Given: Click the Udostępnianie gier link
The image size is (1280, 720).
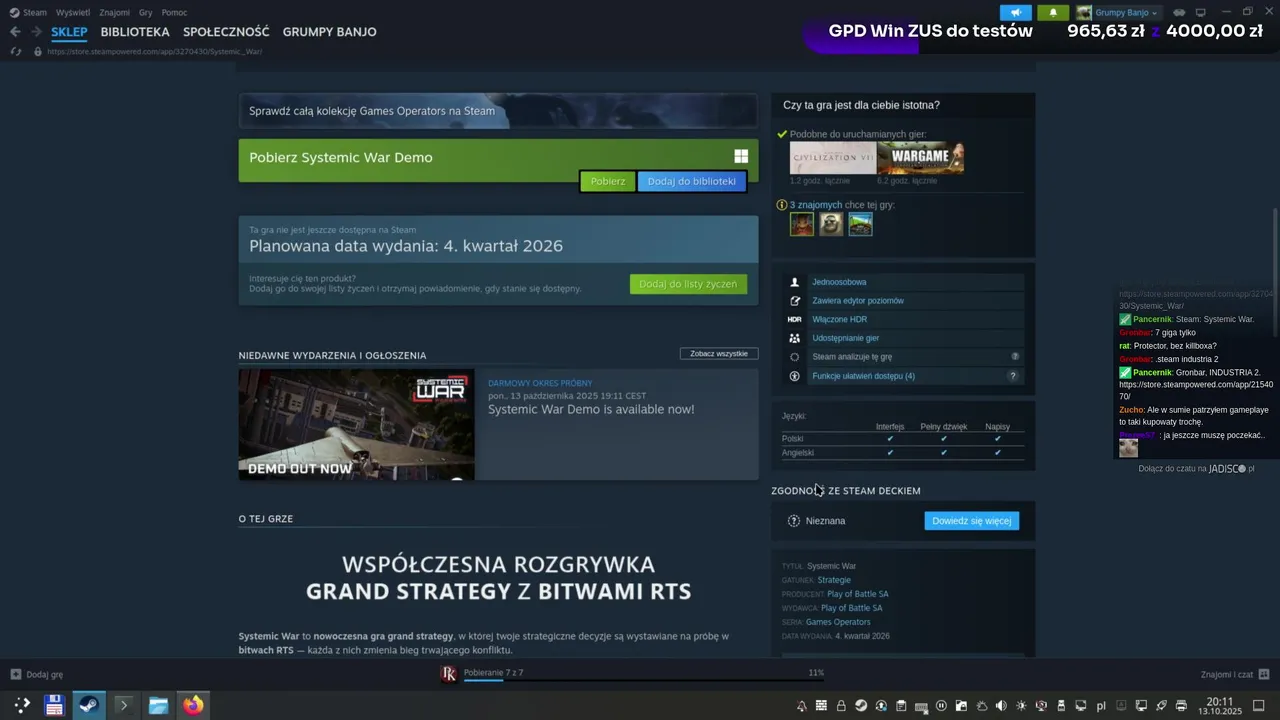Looking at the screenshot, I should click(846, 339).
